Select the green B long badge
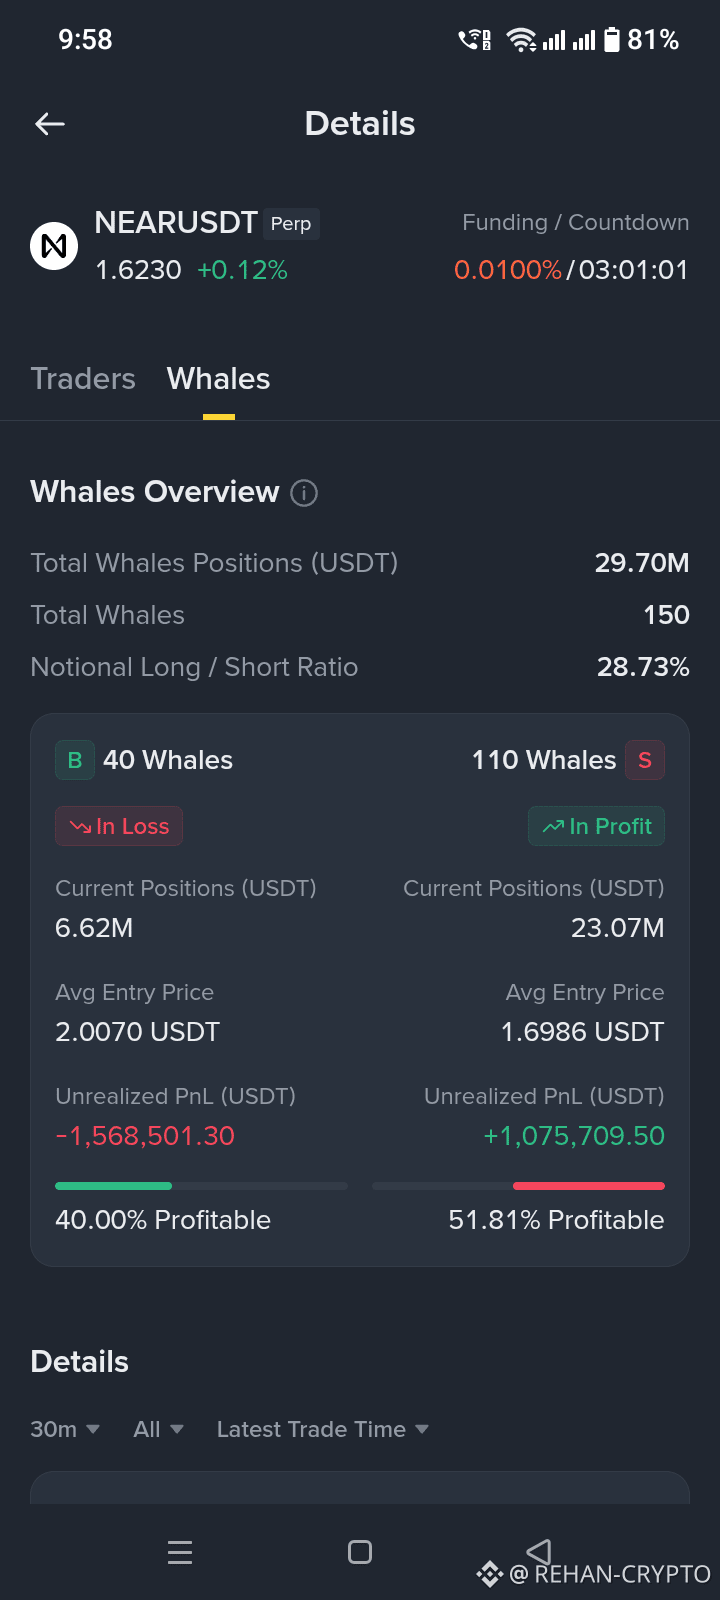This screenshot has width=720, height=1600. click(75, 760)
